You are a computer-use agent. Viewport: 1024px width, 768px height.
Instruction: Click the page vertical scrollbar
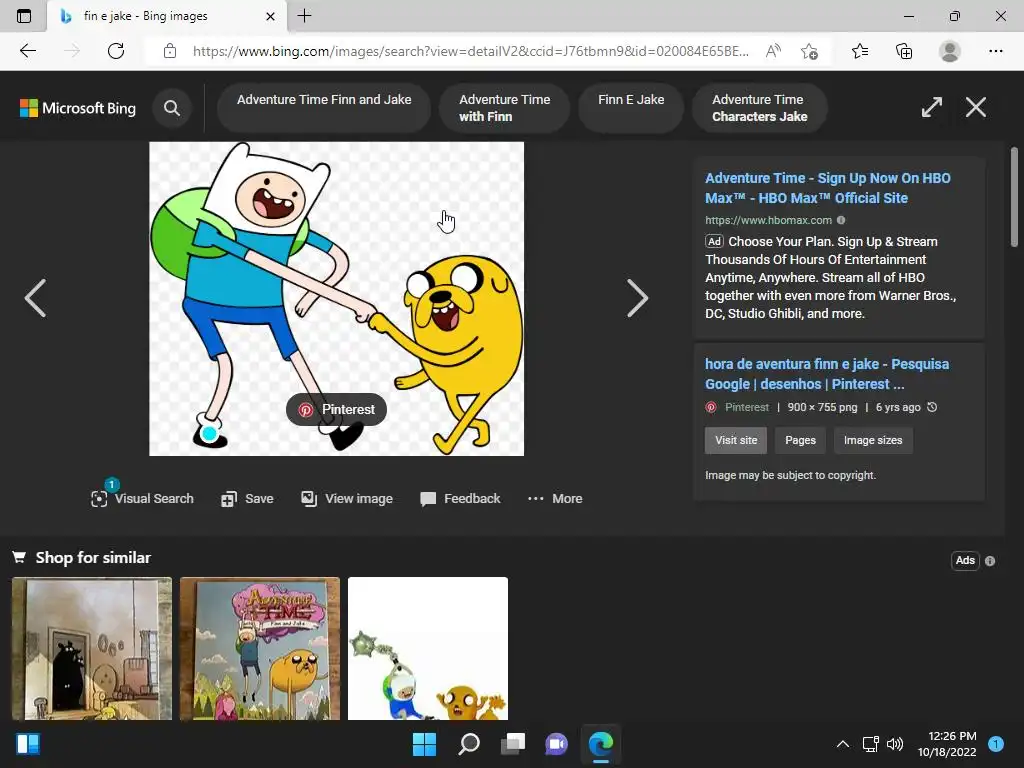tap(1014, 197)
